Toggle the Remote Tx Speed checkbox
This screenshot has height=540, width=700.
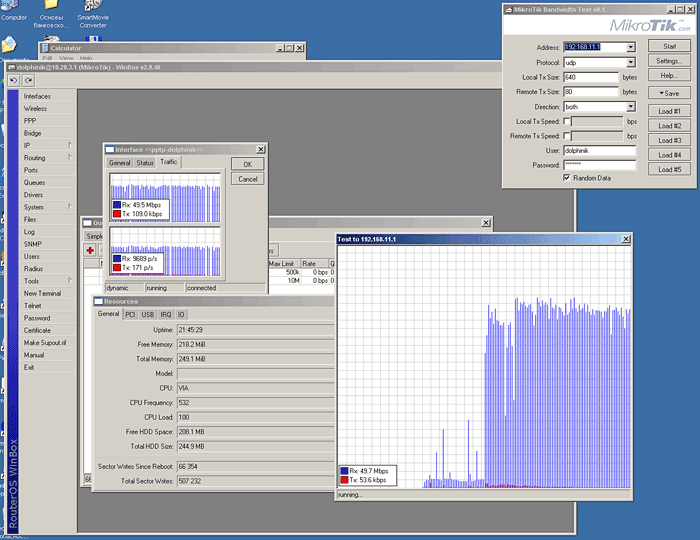(x=567, y=136)
